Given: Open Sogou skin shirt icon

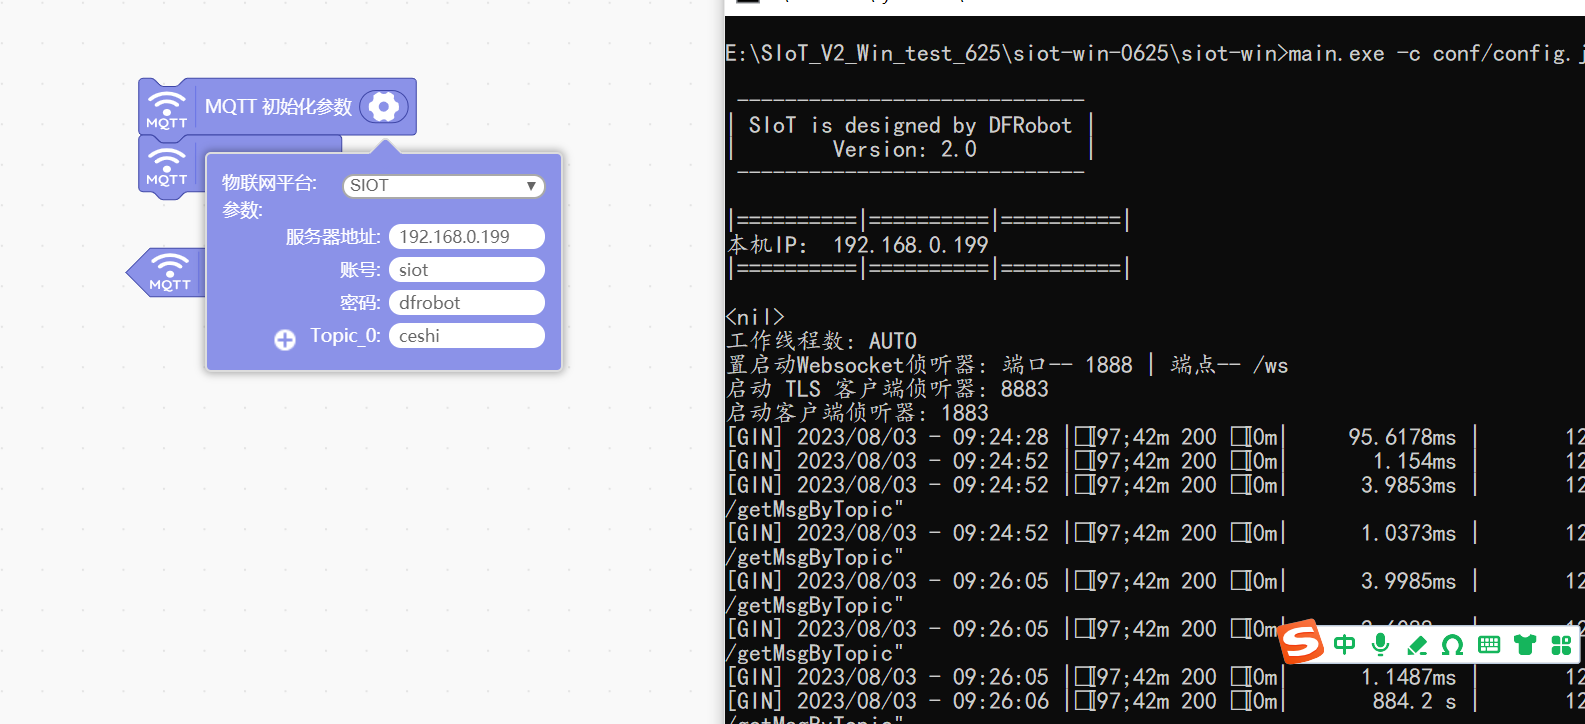Looking at the screenshot, I should (x=1525, y=645).
